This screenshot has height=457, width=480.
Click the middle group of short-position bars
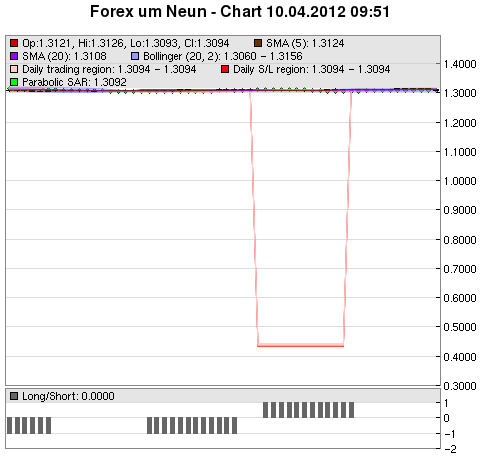(192, 426)
